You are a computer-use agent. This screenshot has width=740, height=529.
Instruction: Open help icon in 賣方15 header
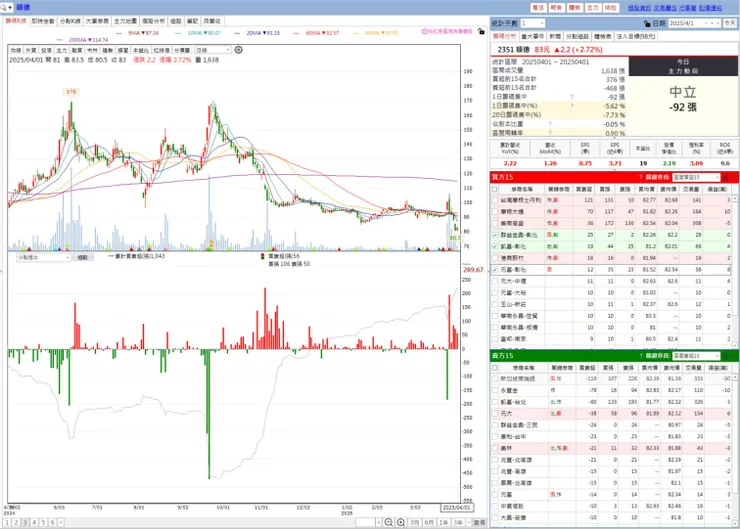640,355
